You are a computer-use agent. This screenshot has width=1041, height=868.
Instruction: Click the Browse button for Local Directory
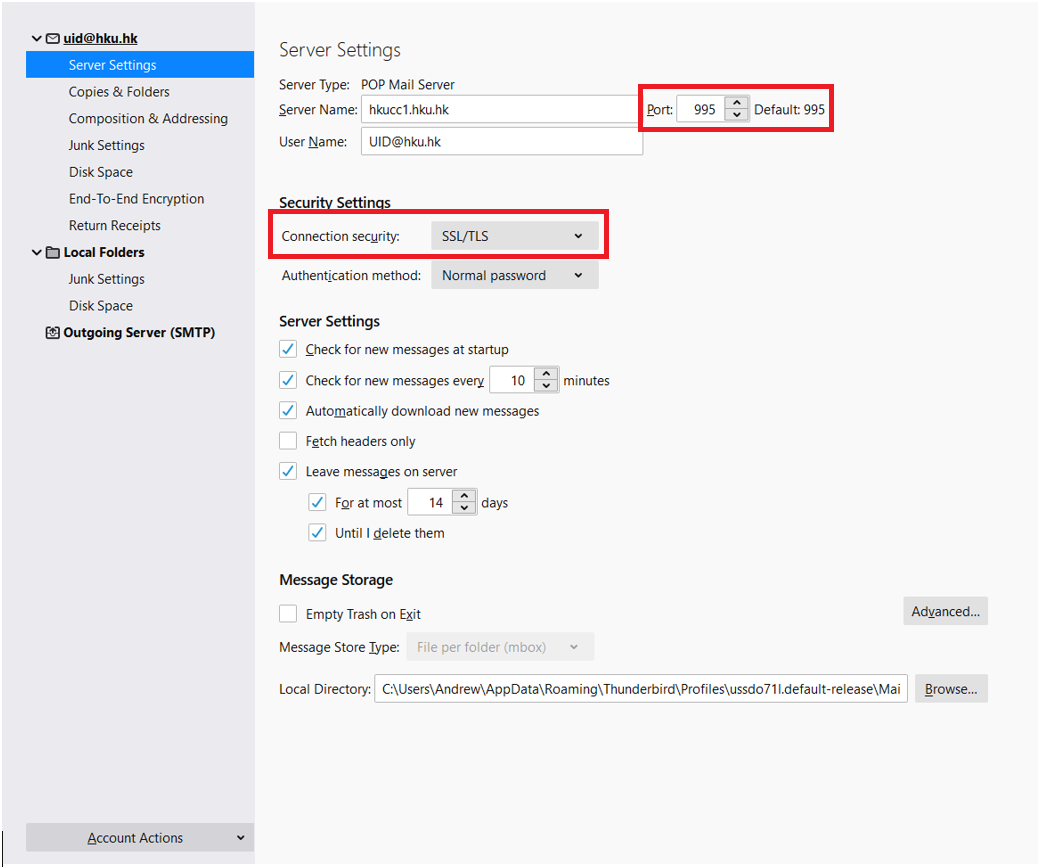tap(951, 688)
